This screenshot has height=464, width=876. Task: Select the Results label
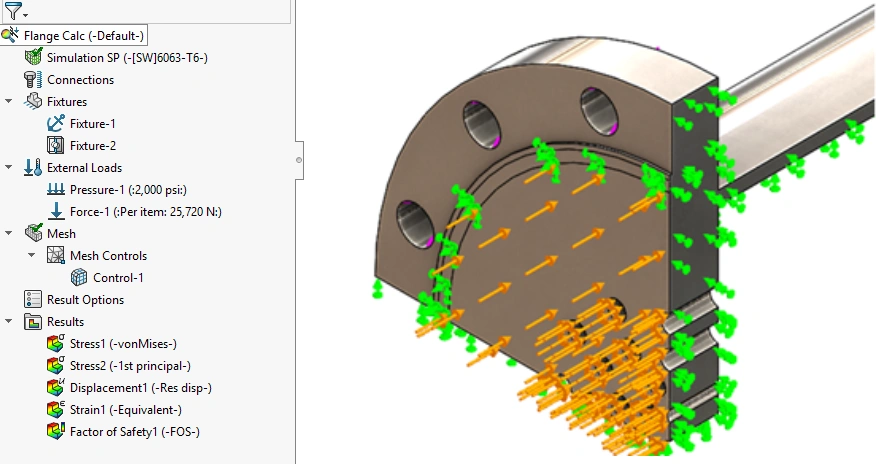[x=65, y=322]
